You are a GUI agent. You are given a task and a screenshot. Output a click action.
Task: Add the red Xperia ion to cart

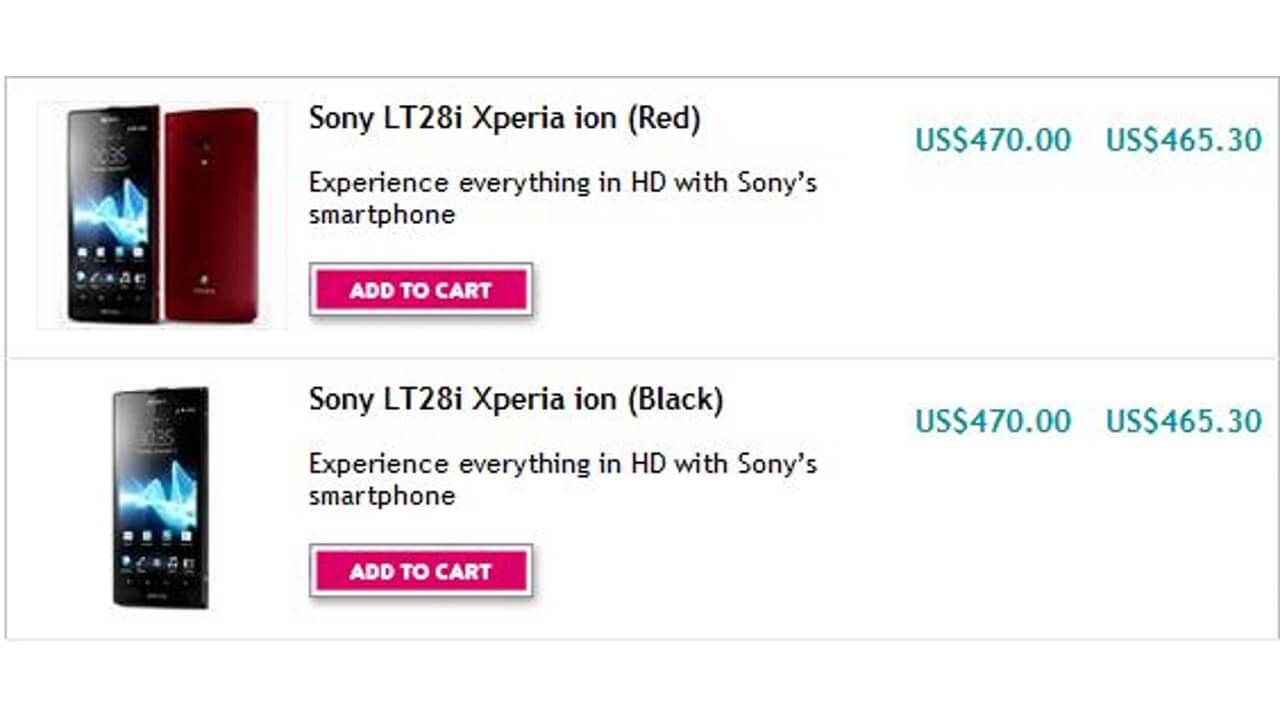point(421,290)
